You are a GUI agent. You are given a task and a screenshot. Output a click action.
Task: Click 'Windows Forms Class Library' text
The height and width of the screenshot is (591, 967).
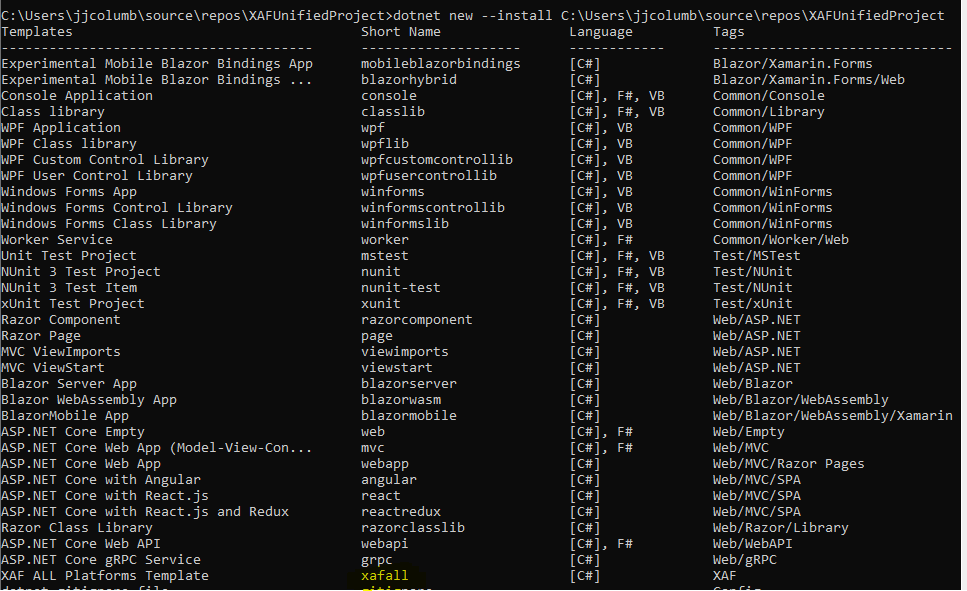(x=109, y=224)
